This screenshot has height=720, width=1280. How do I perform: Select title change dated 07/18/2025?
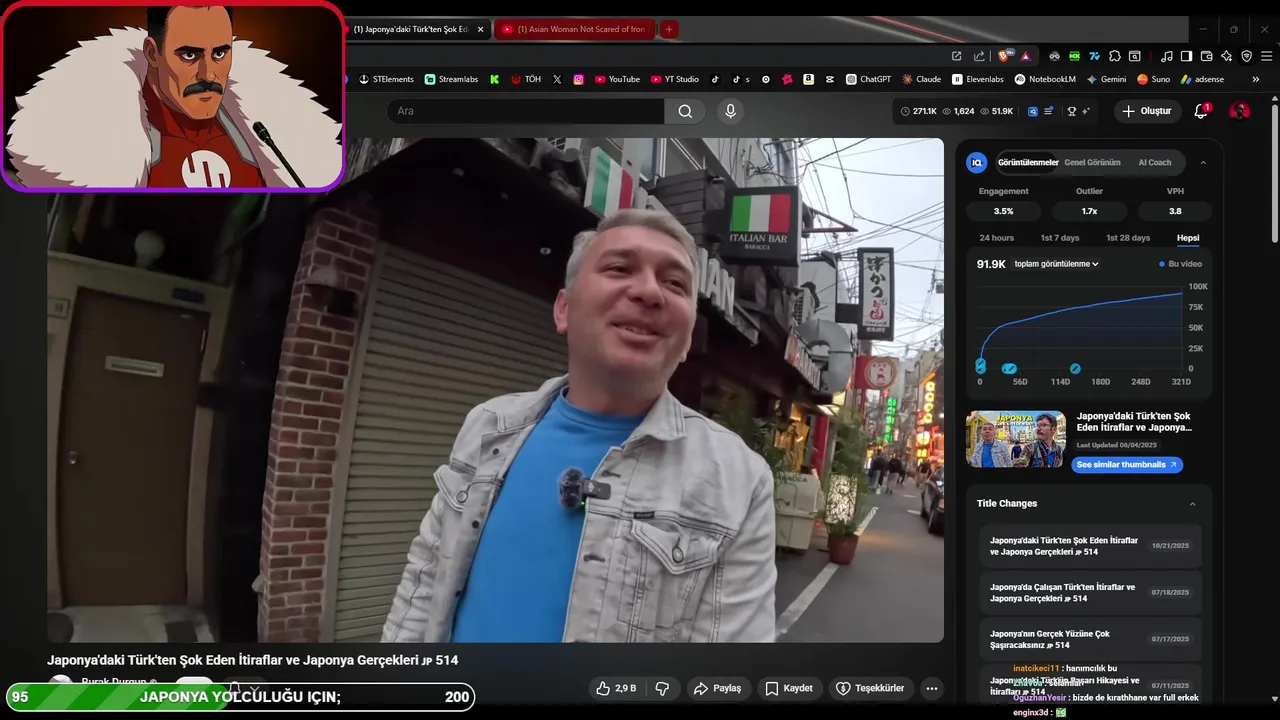tap(1090, 593)
